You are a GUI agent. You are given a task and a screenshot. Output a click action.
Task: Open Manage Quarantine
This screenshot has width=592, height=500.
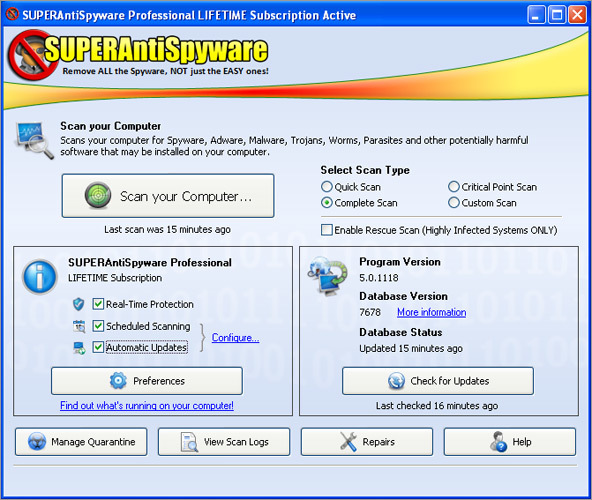pyautogui.click(x=81, y=441)
